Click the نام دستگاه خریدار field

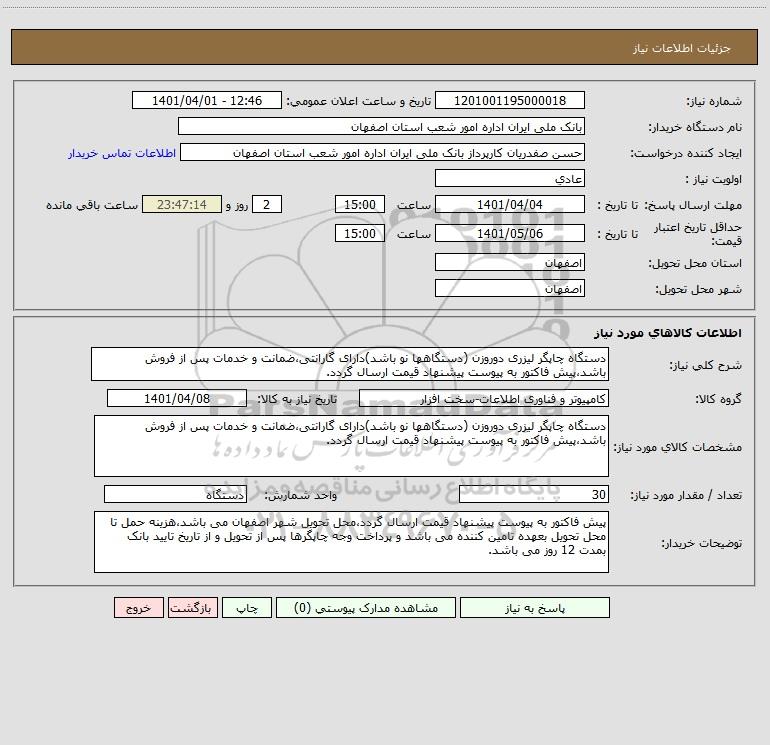pos(381,127)
